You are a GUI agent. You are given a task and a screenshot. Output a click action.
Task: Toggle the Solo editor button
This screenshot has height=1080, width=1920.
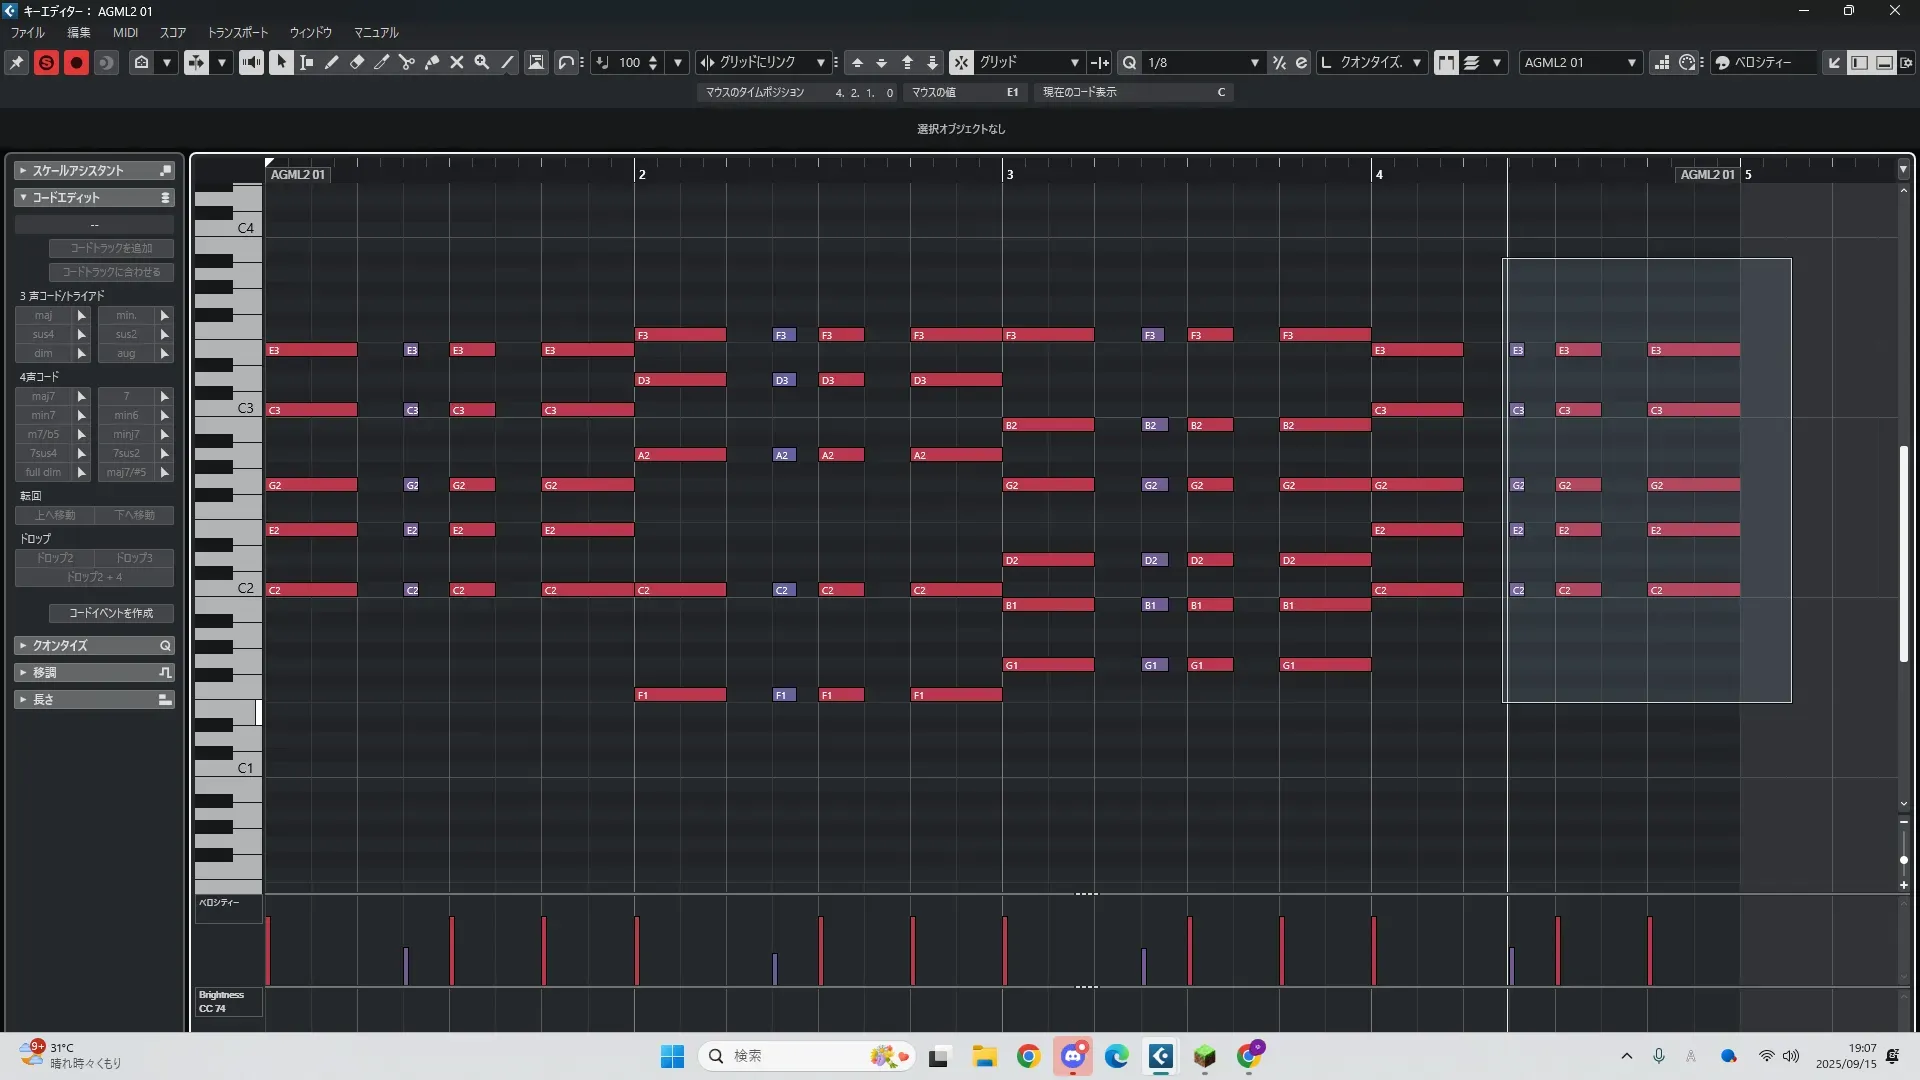coord(46,62)
